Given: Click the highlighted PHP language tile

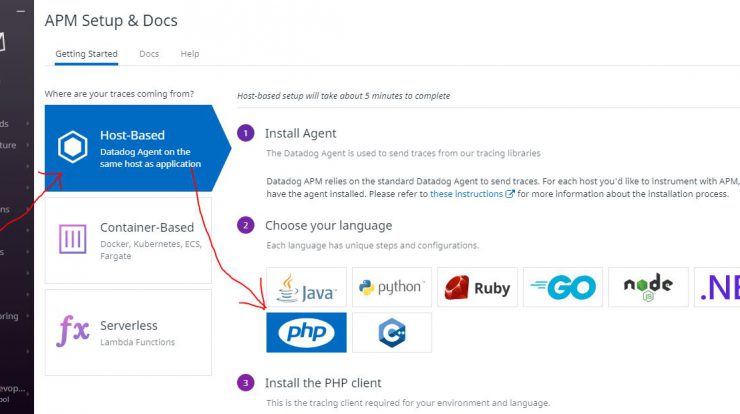Looking at the screenshot, I should tap(306, 332).
